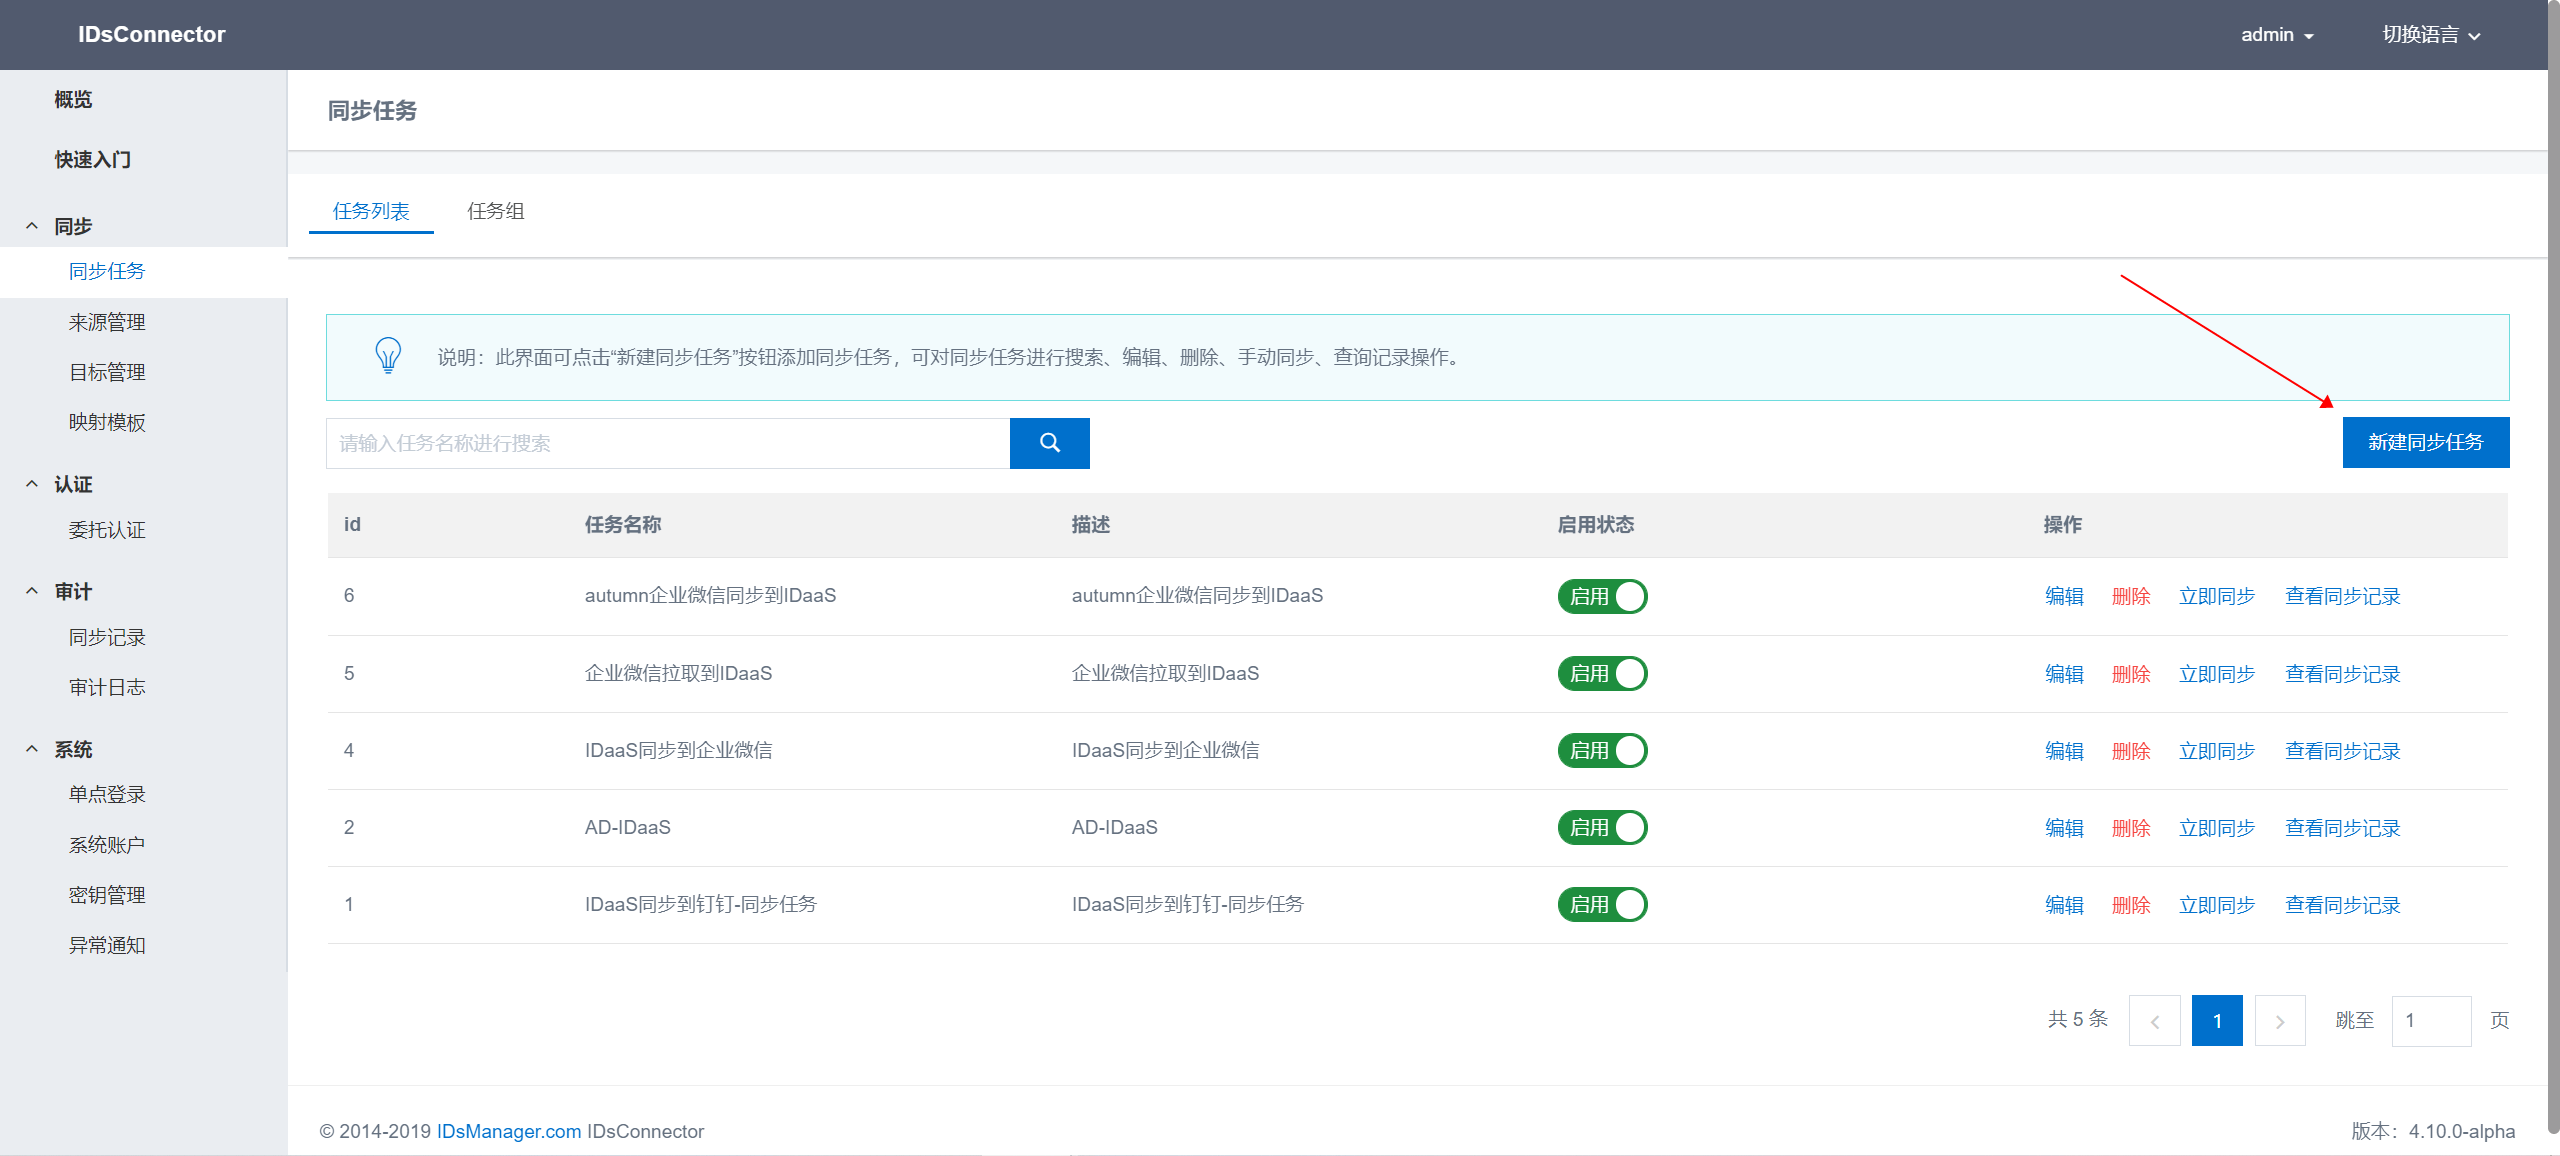Switch to the 任务列表 tab
The image size is (2560, 1156).
371,211
